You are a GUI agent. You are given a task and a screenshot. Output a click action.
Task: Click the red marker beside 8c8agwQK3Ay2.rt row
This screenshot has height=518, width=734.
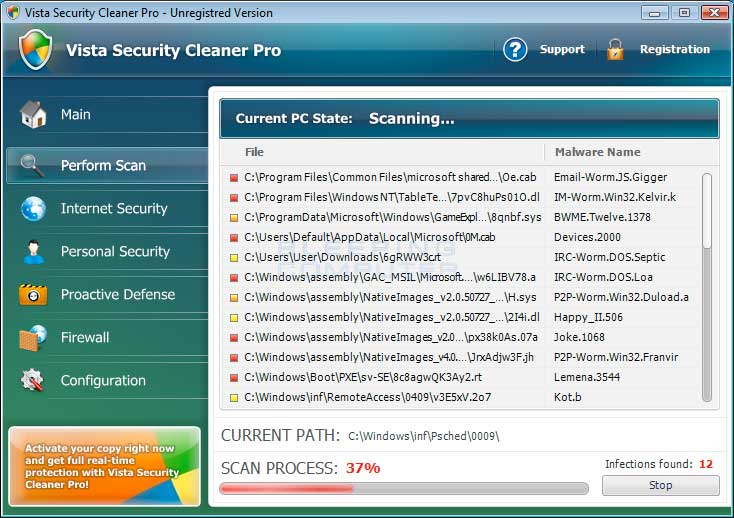(x=234, y=378)
